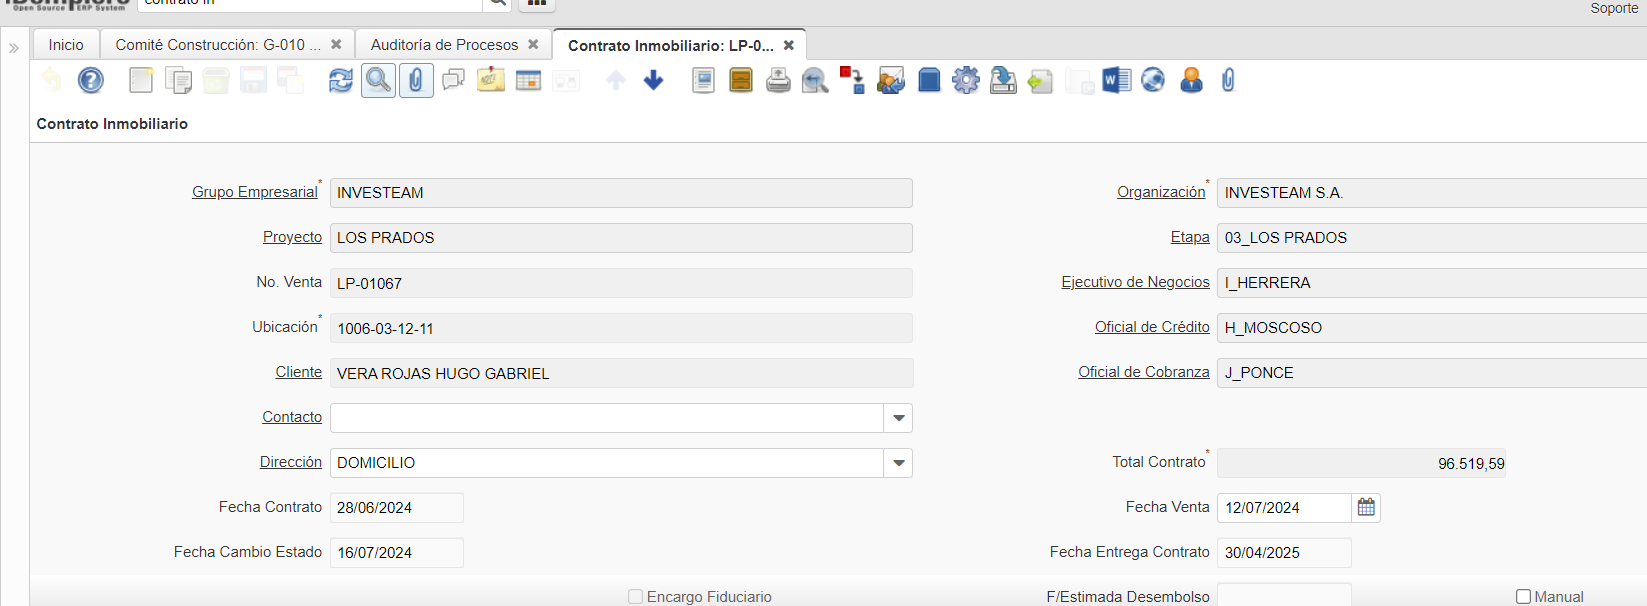The image size is (1647, 606).
Task: Switch to Auditoría de Procesos tab
Action: tap(444, 45)
